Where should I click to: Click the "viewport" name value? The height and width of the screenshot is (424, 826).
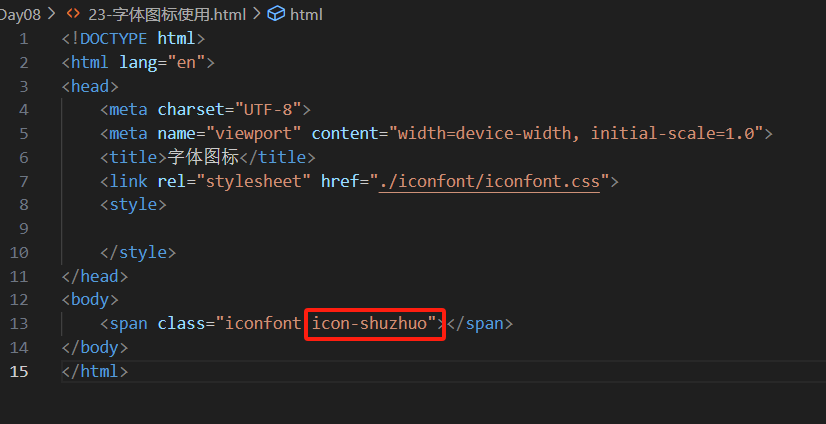(254, 133)
